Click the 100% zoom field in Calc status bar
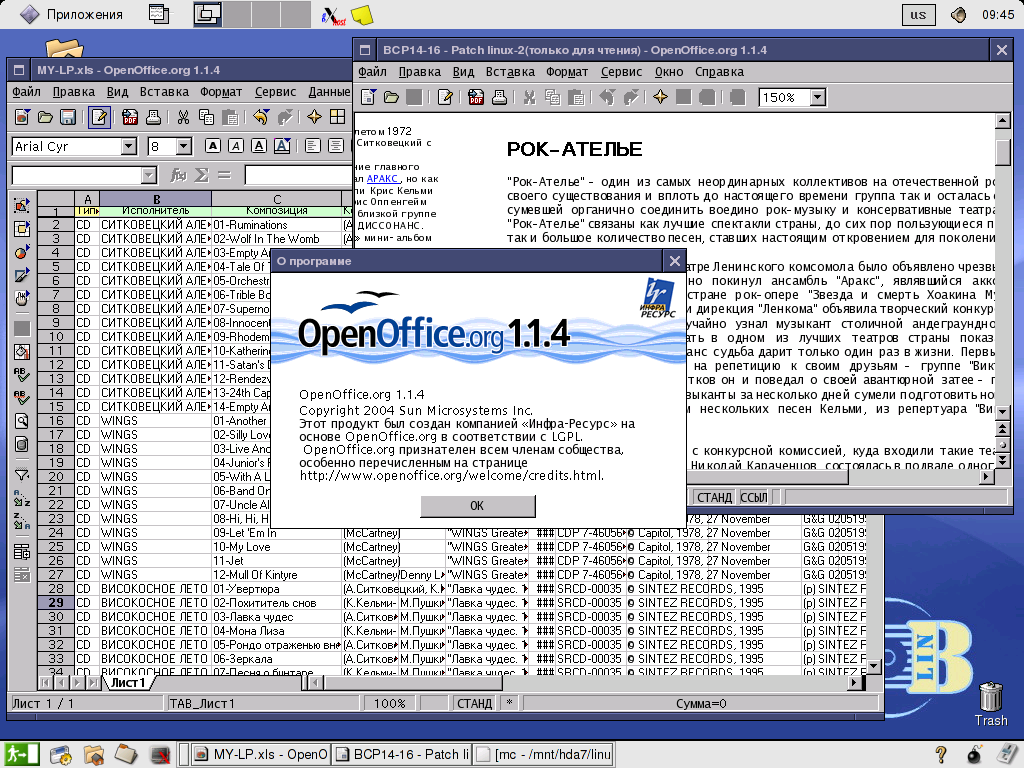The image size is (1024, 768). [389, 703]
